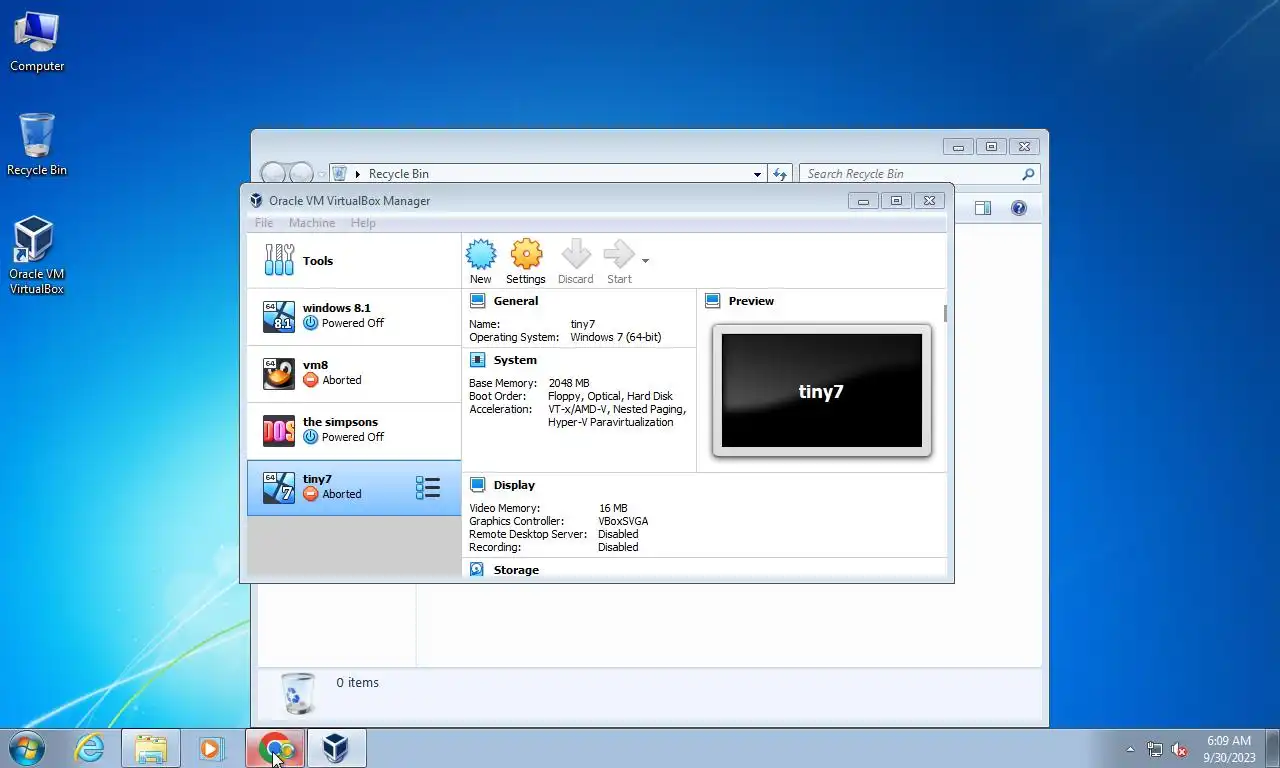Click the Recycle Bin refresh button
The width and height of the screenshot is (1280, 768).
(780, 174)
